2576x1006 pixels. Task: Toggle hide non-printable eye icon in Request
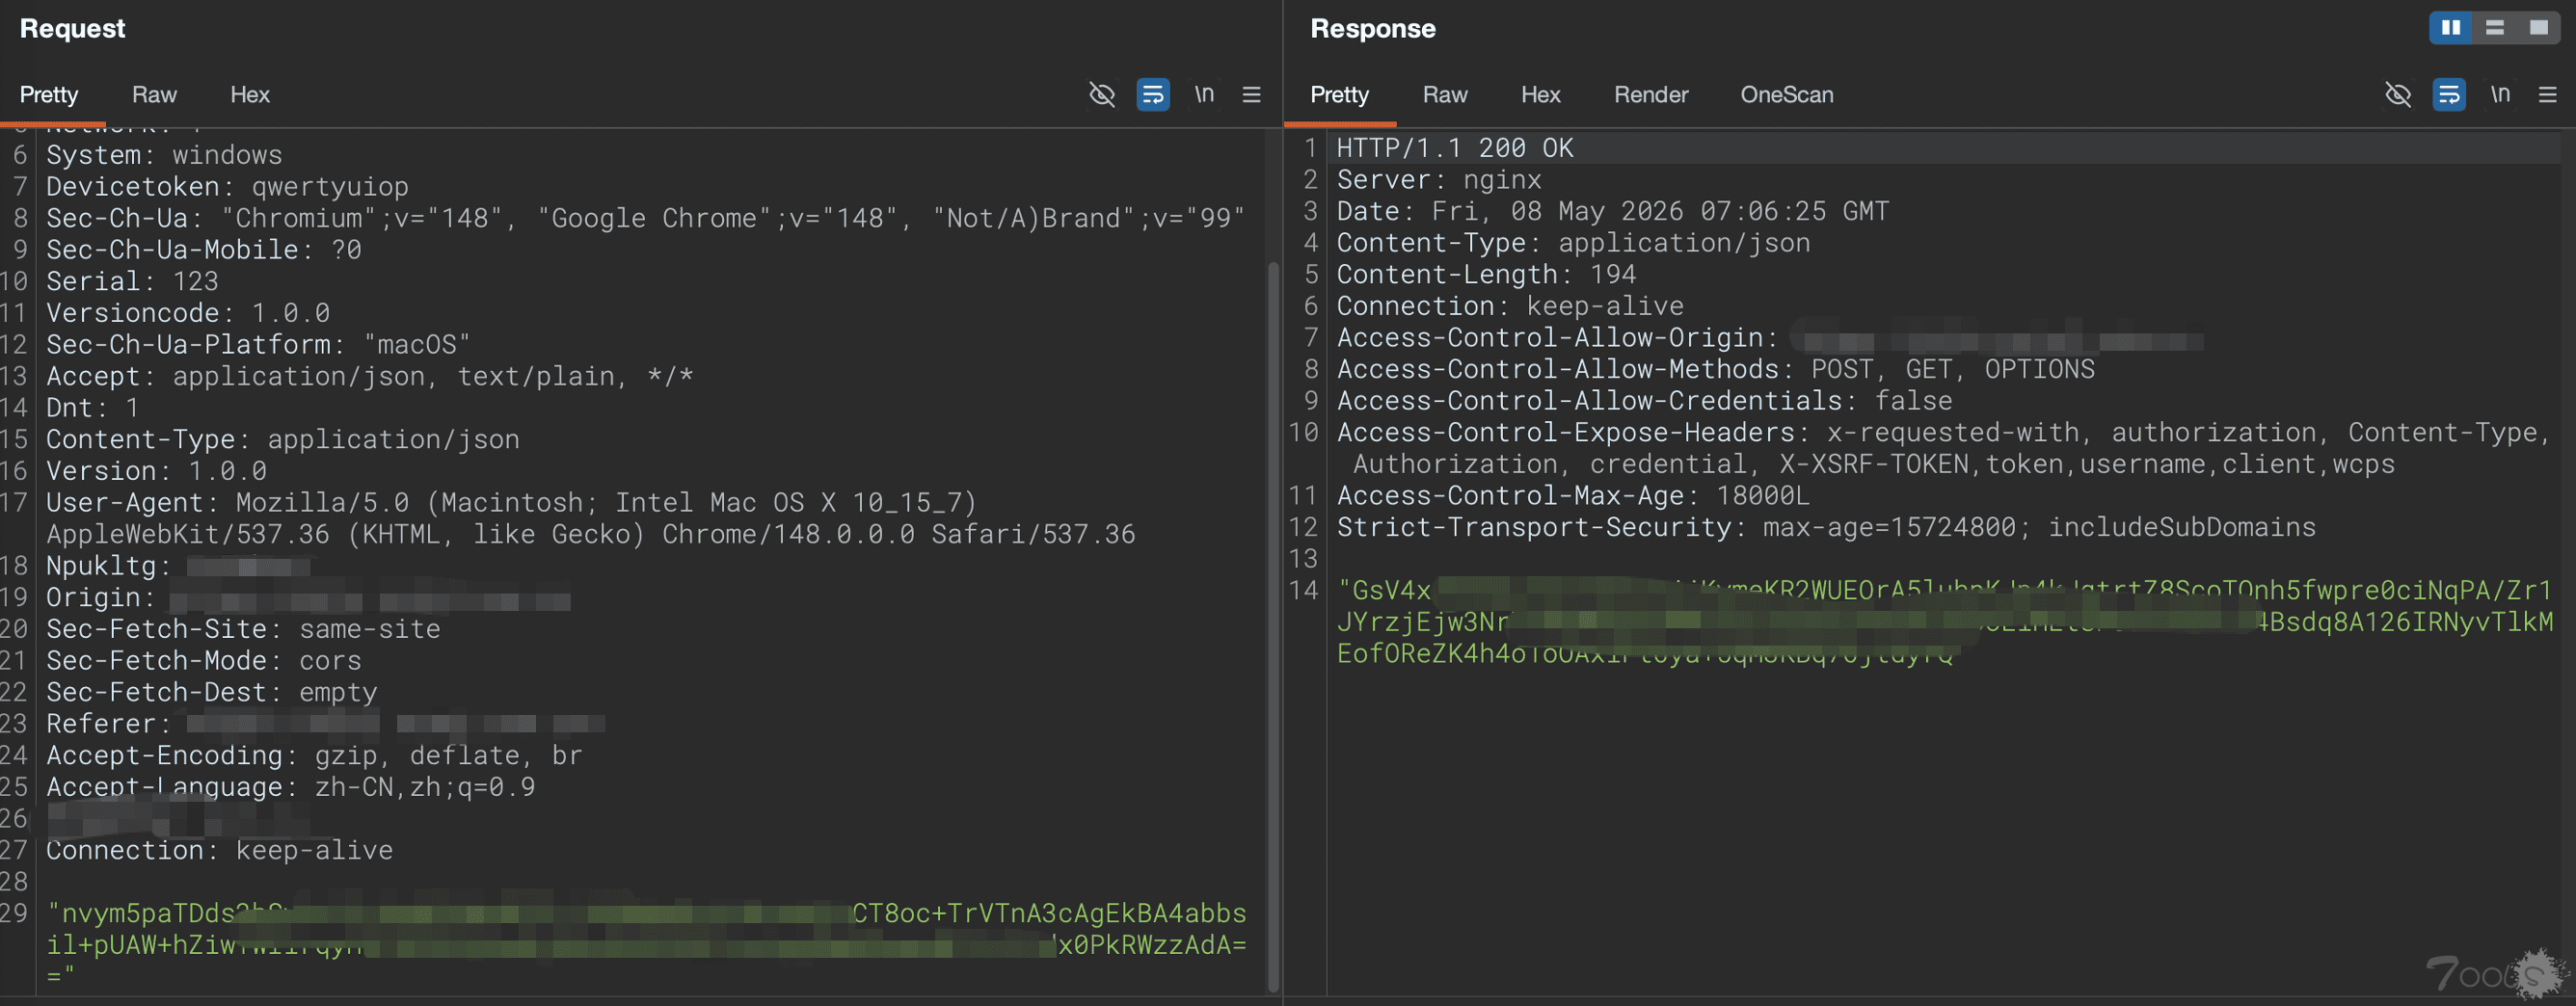point(1102,95)
